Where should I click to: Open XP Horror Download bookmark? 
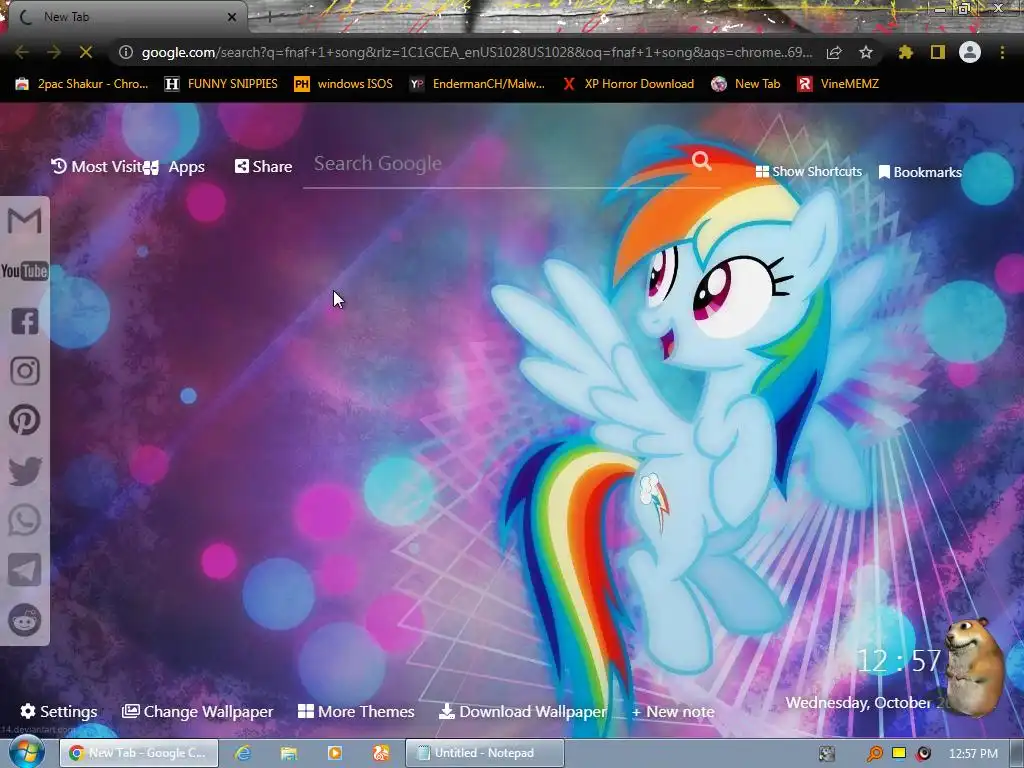click(x=628, y=84)
